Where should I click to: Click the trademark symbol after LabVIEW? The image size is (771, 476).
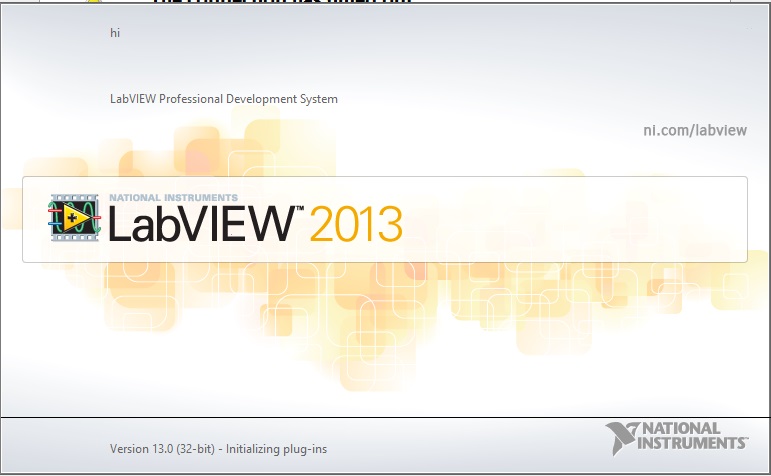(x=298, y=209)
